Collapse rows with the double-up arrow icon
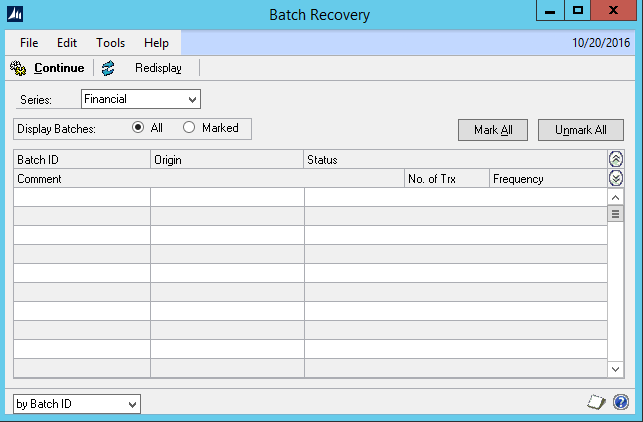This screenshot has height=422, width=643. (616, 159)
